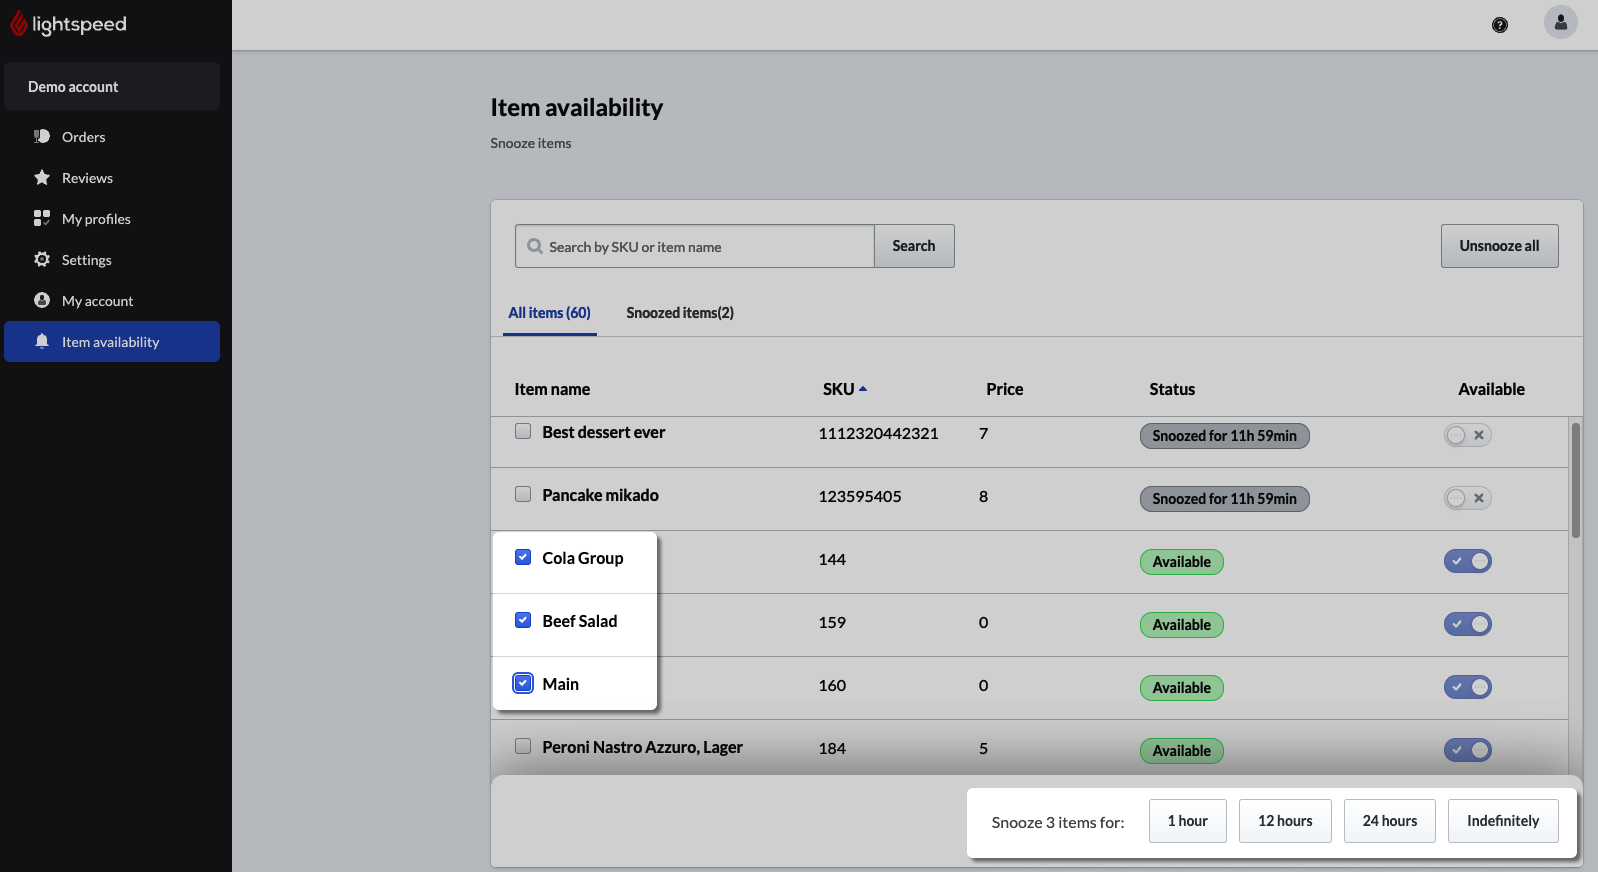Click the My profiles grid icon
Screen dimensions: 1598x872
pyautogui.click(x=42, y=218)
